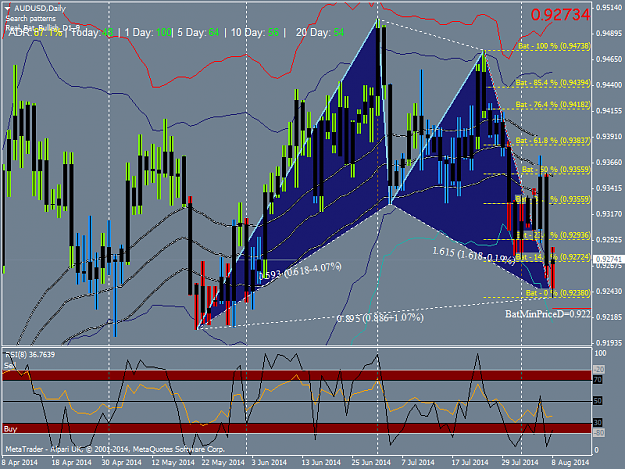Click the RSI 30 level marker

tap(597, 422)
